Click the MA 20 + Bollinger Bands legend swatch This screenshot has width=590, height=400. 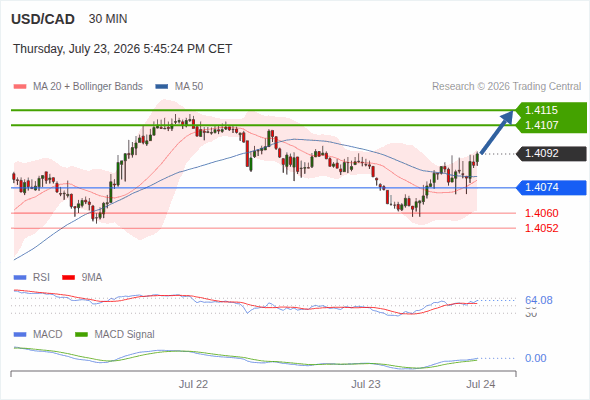point(20,87)
